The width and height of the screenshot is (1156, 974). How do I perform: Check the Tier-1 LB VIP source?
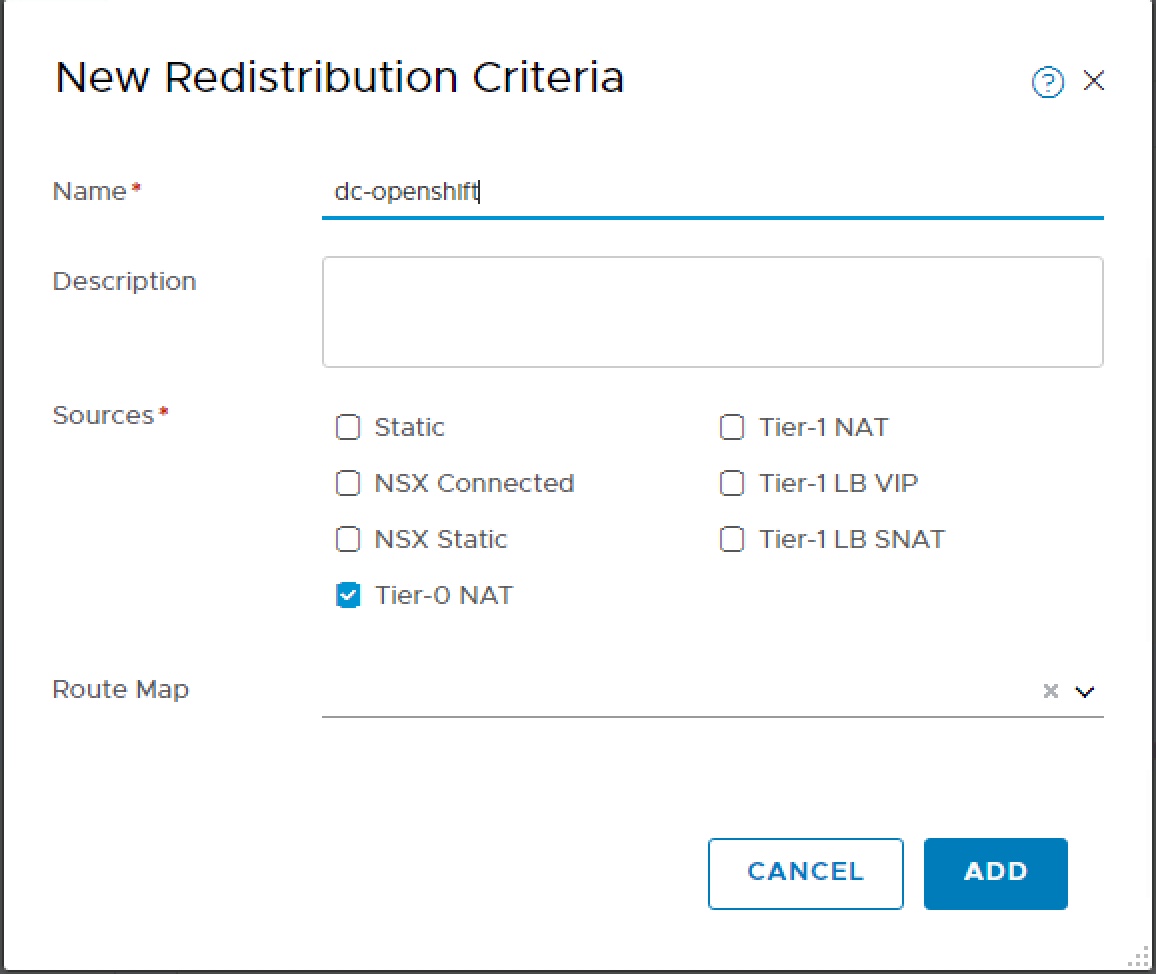pos(732,483)
